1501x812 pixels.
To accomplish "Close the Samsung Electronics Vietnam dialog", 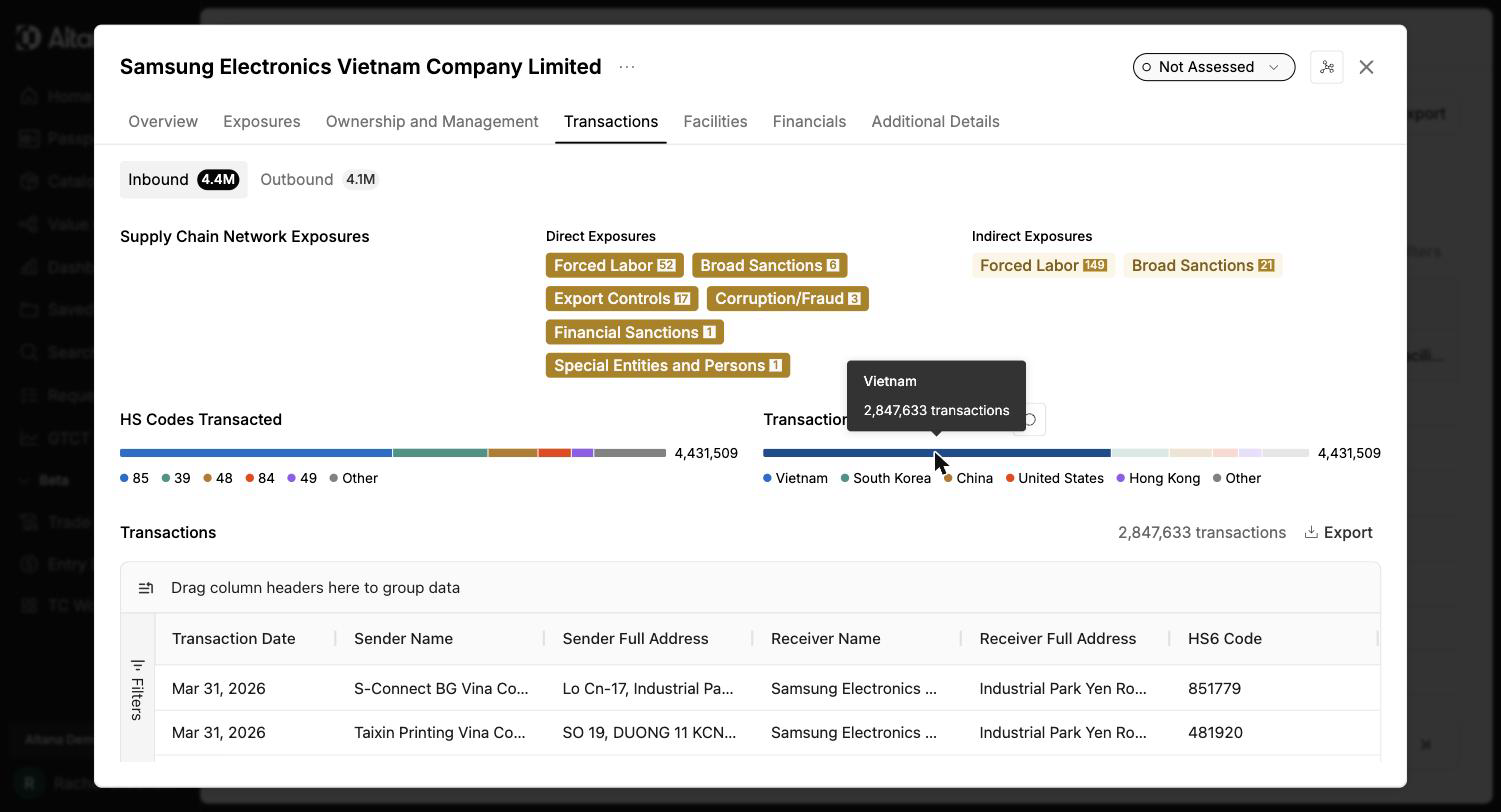I will pyautogui.click(x=1366, y=67).
